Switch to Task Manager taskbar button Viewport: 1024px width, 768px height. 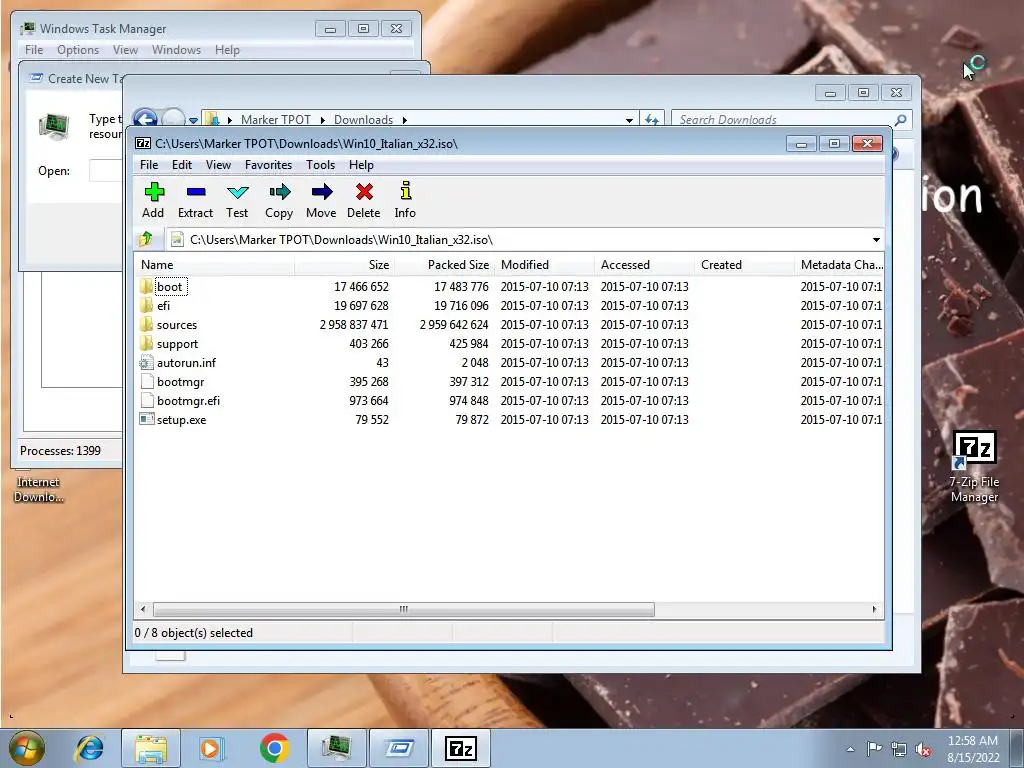[x=337, y=748]
